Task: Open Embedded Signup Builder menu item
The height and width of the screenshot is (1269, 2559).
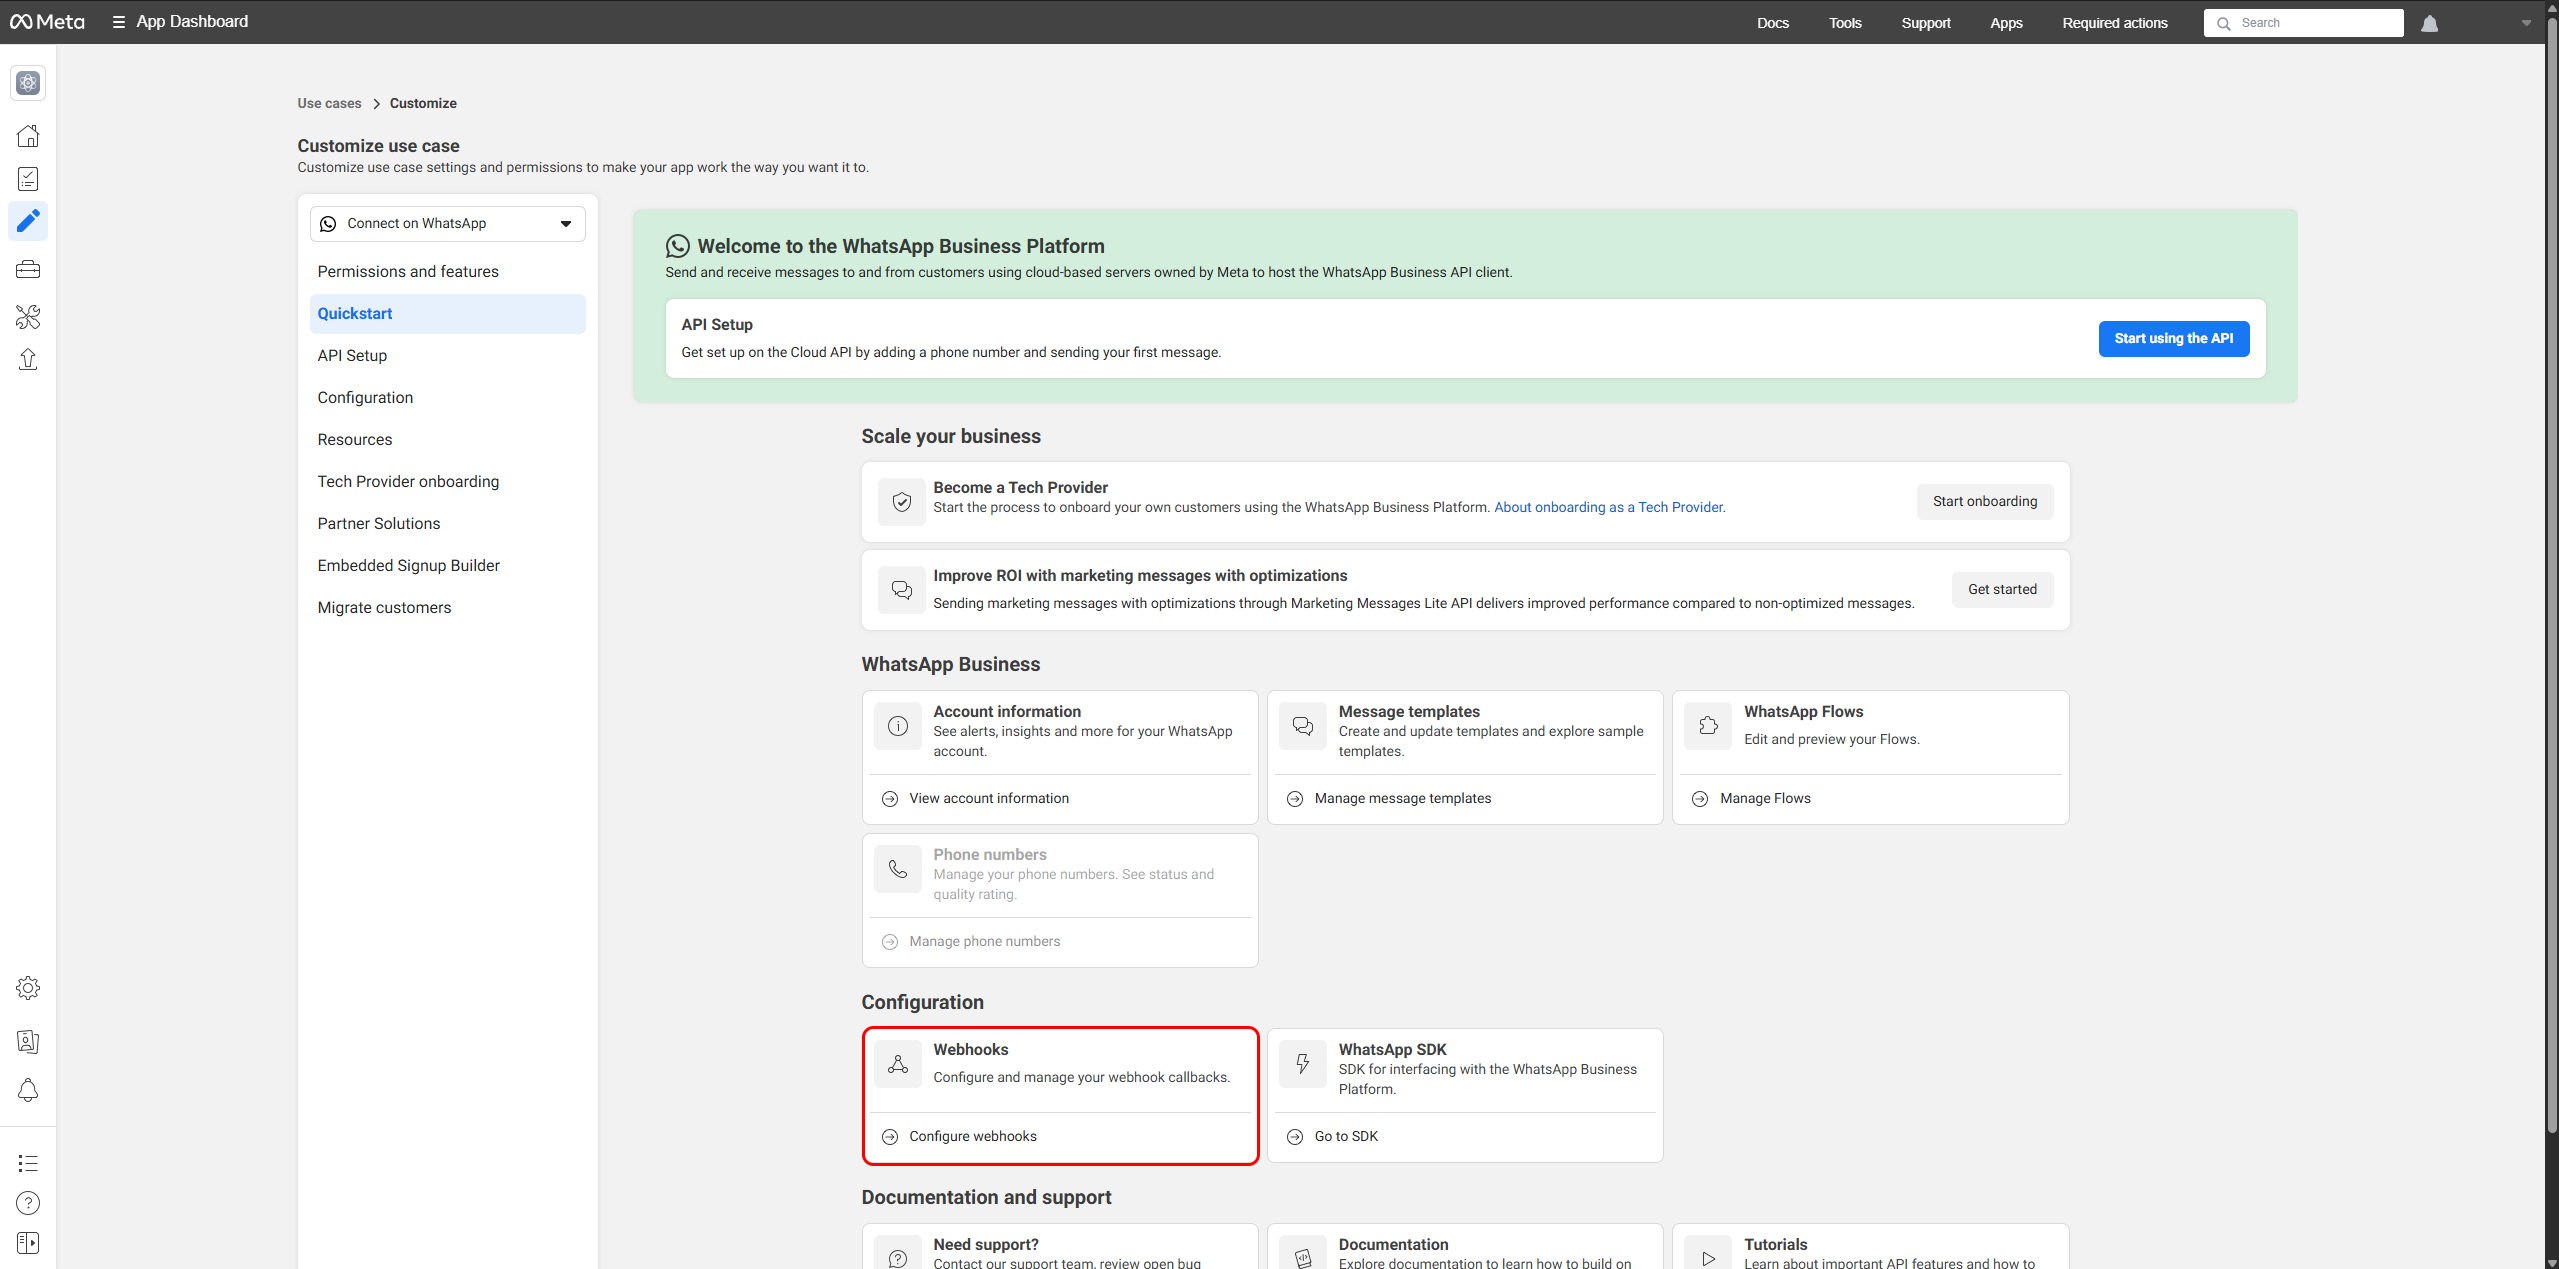Action: [x=447, y=566]
